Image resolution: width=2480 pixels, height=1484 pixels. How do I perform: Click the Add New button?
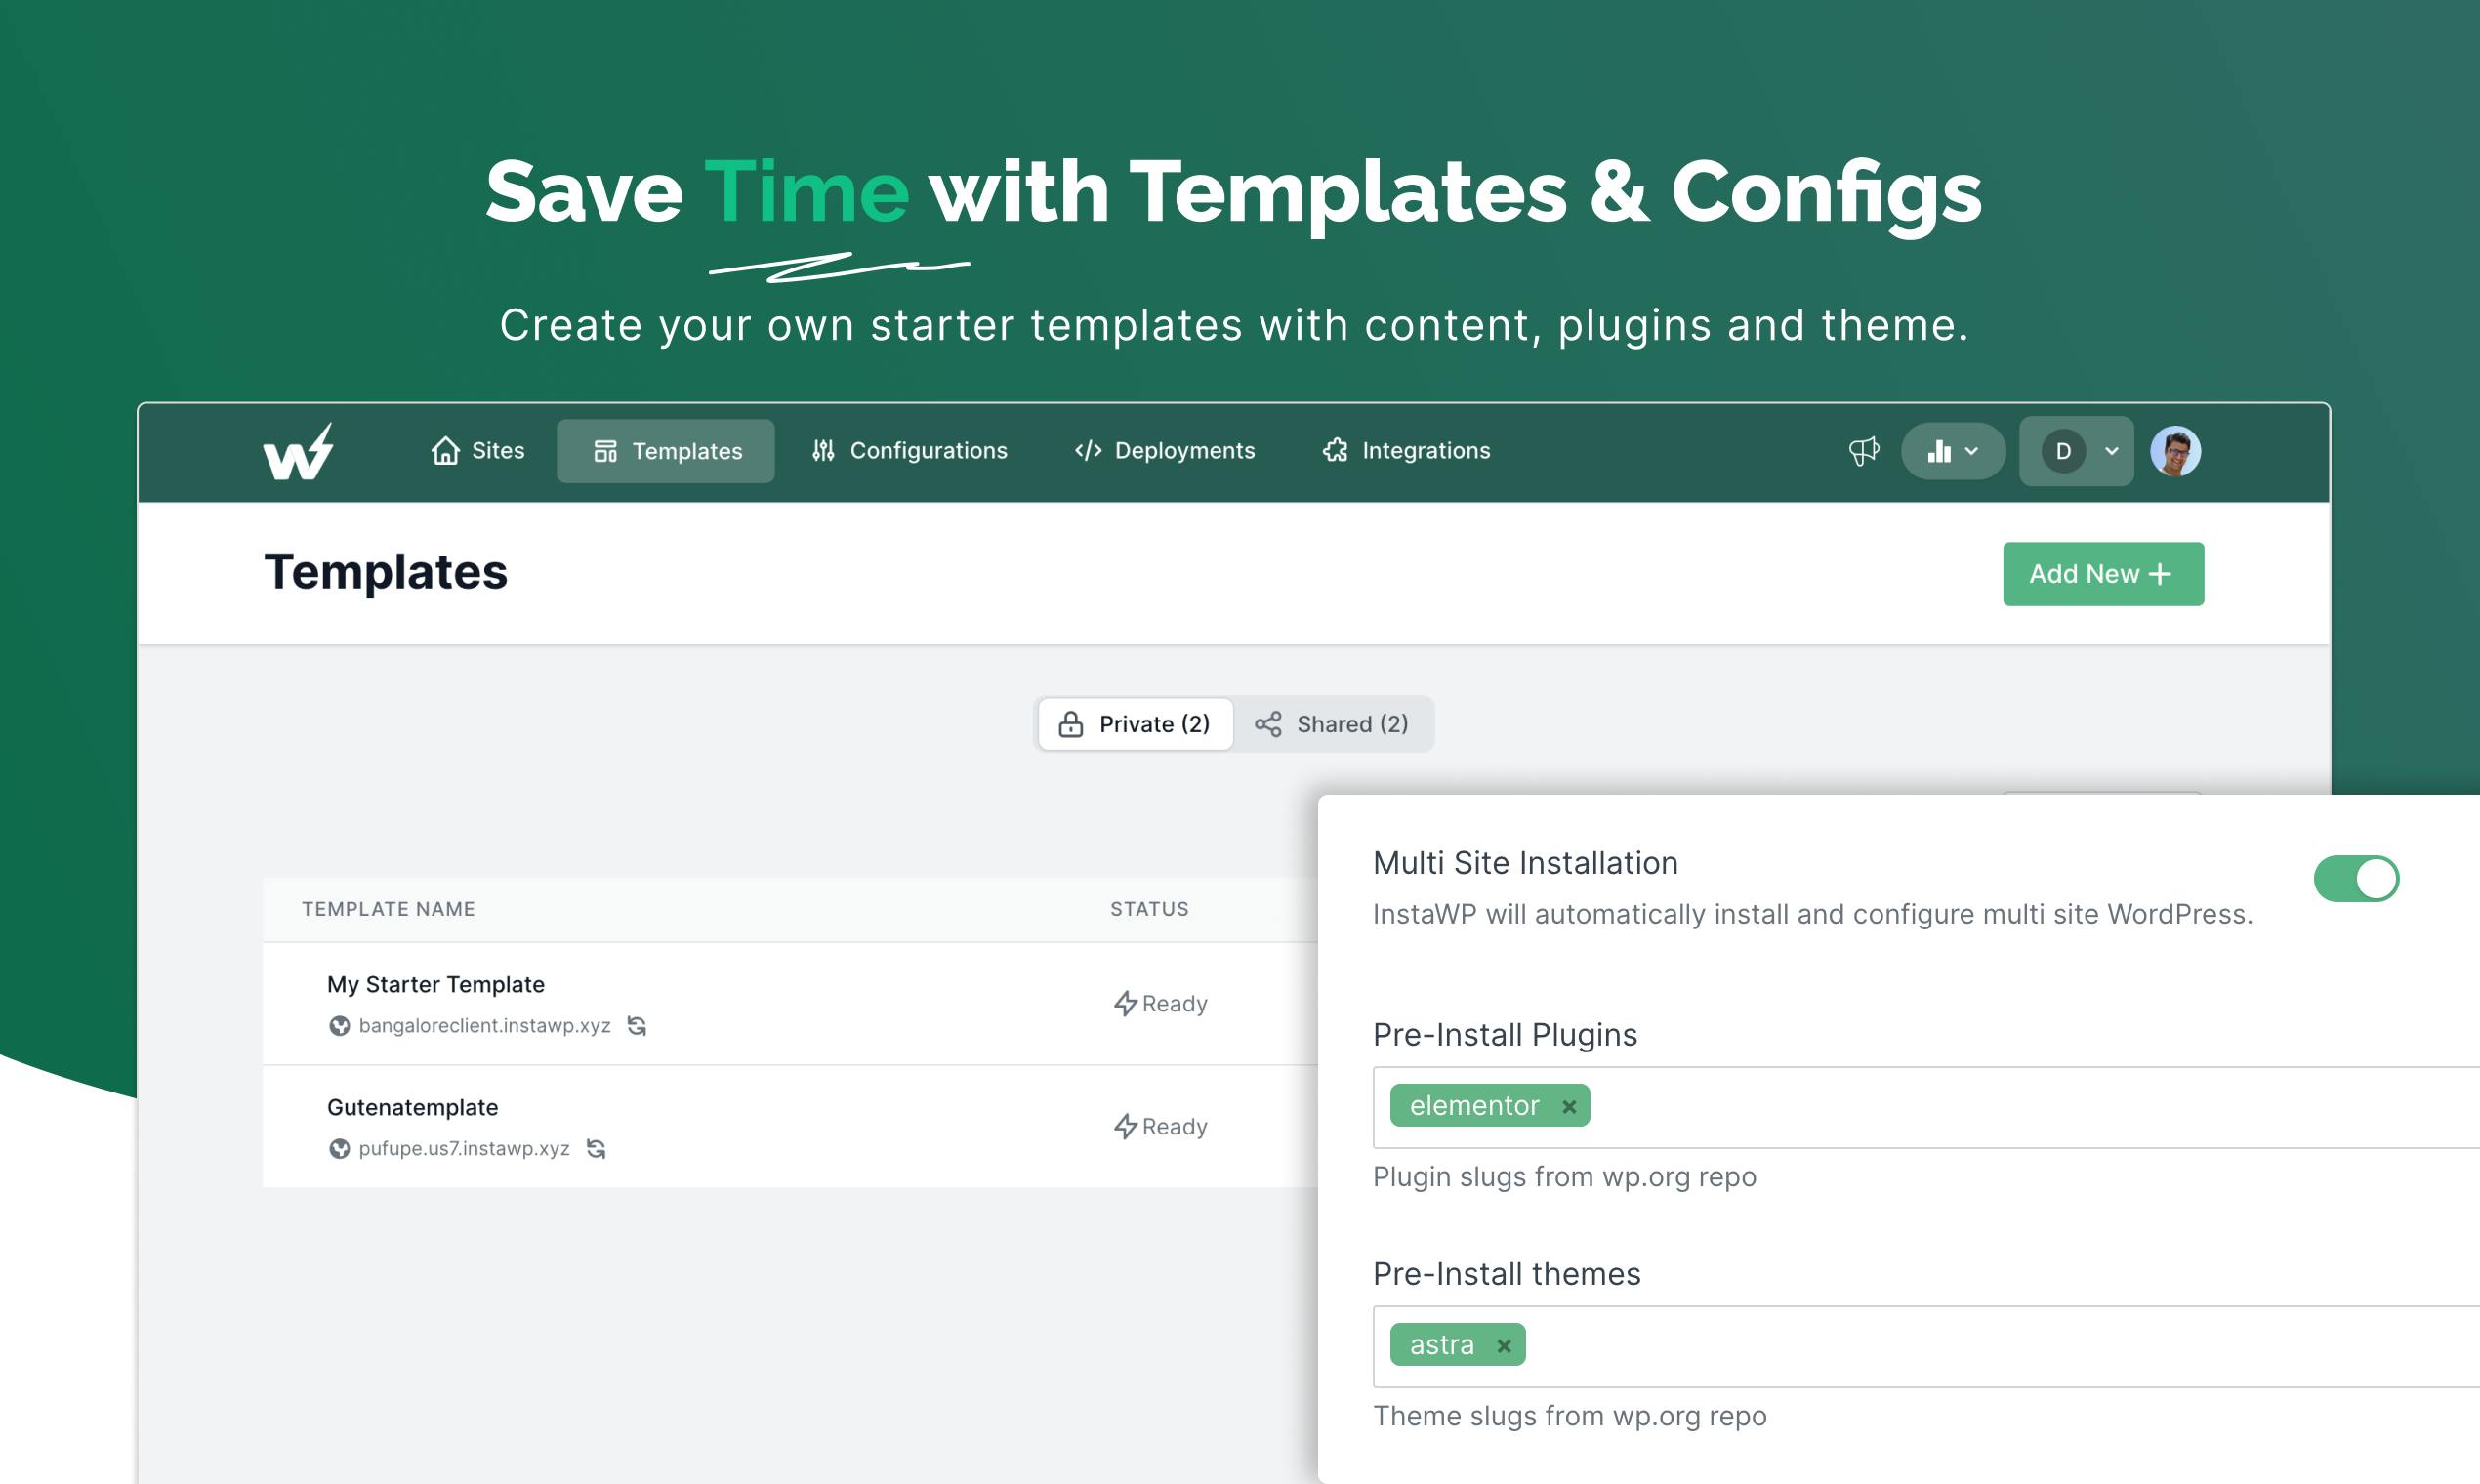pyautogui.click(x=2103, y=574)
